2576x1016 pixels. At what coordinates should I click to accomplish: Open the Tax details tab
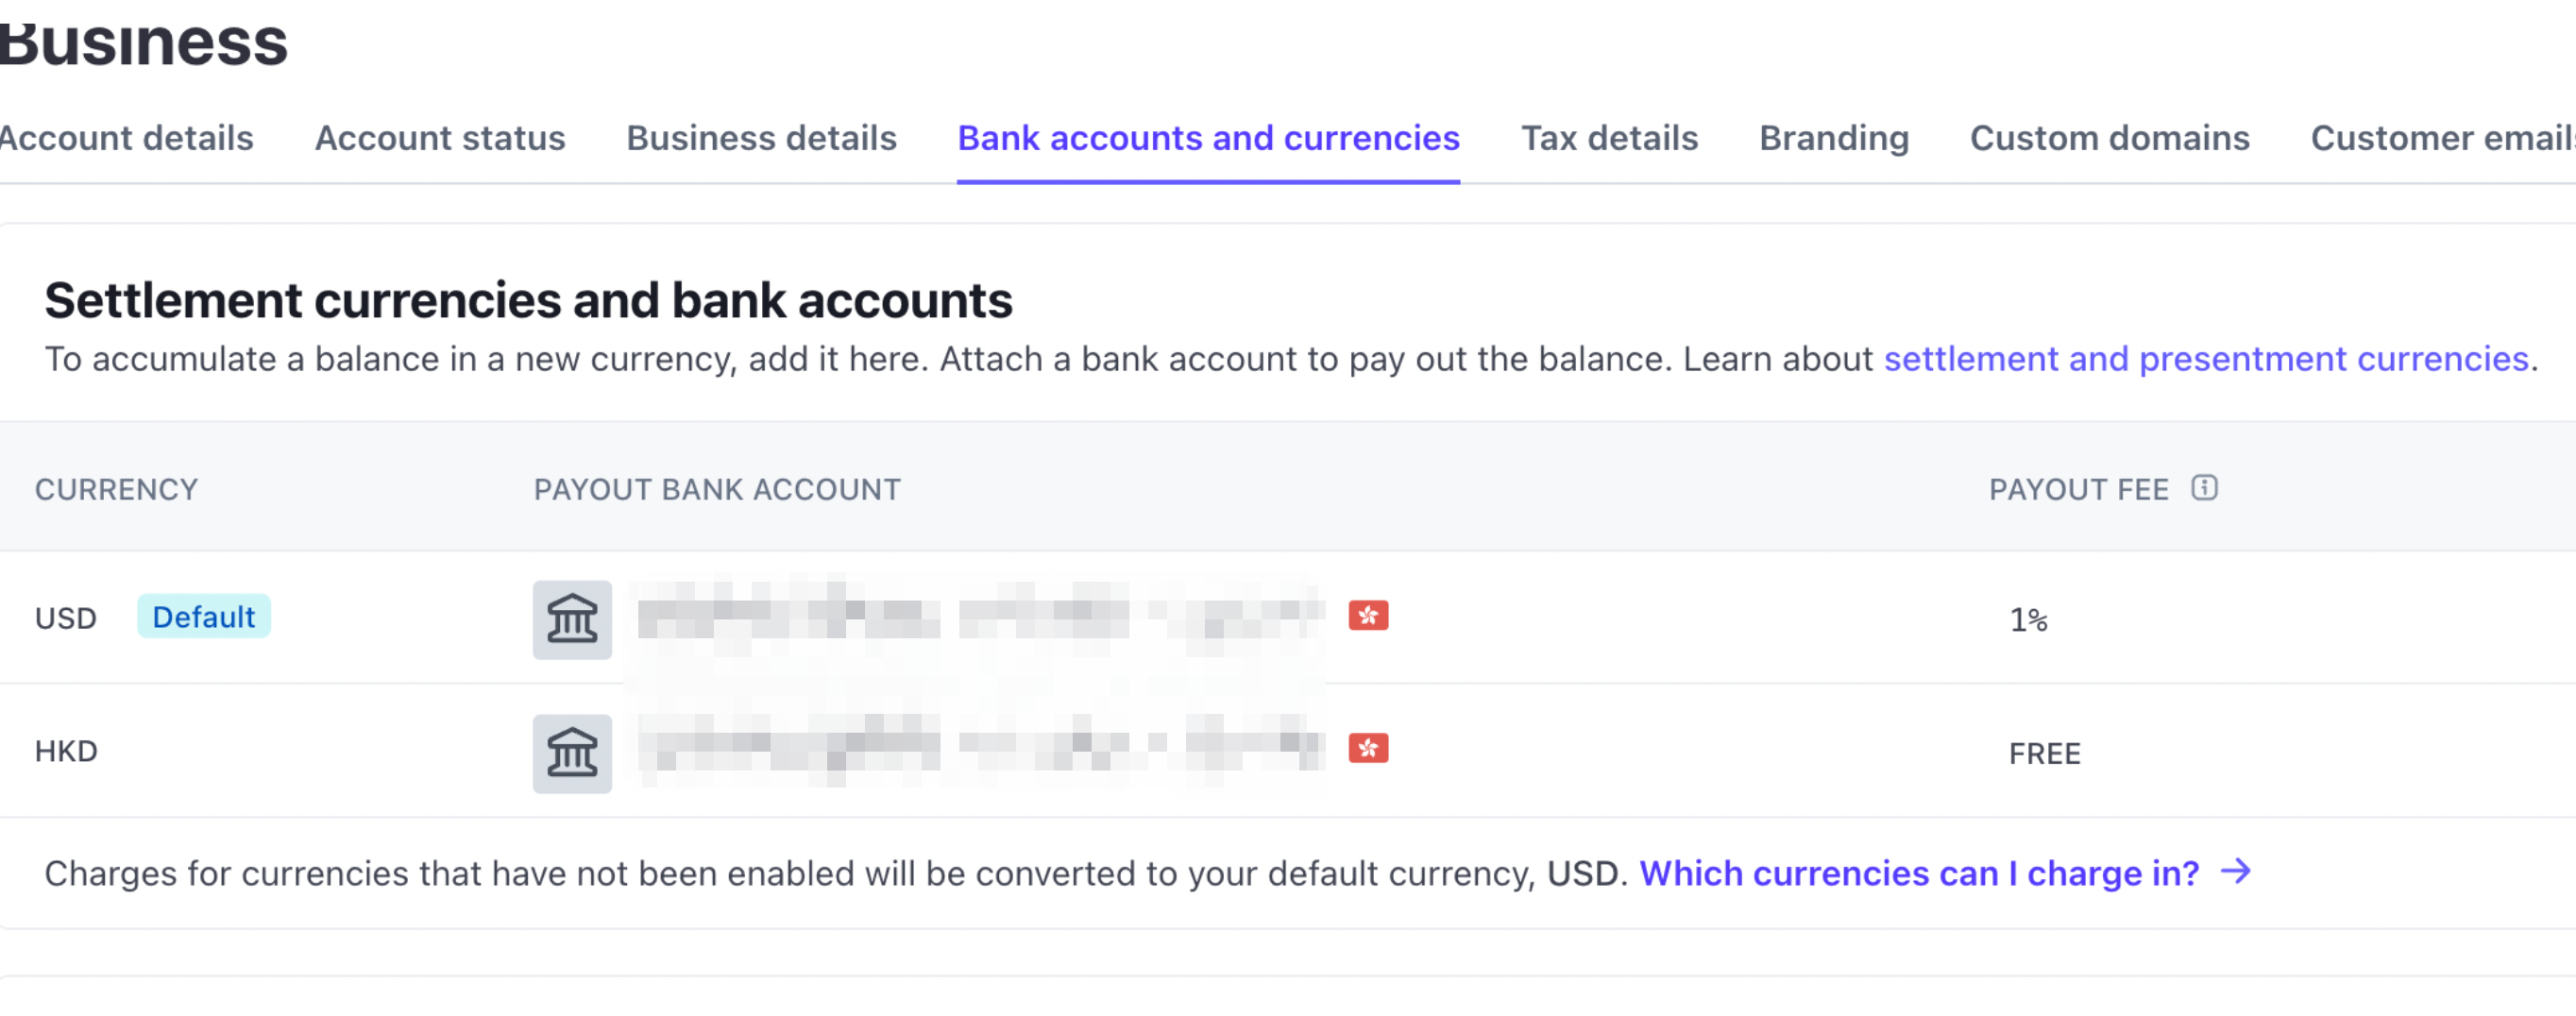[x=1609, y=138]
